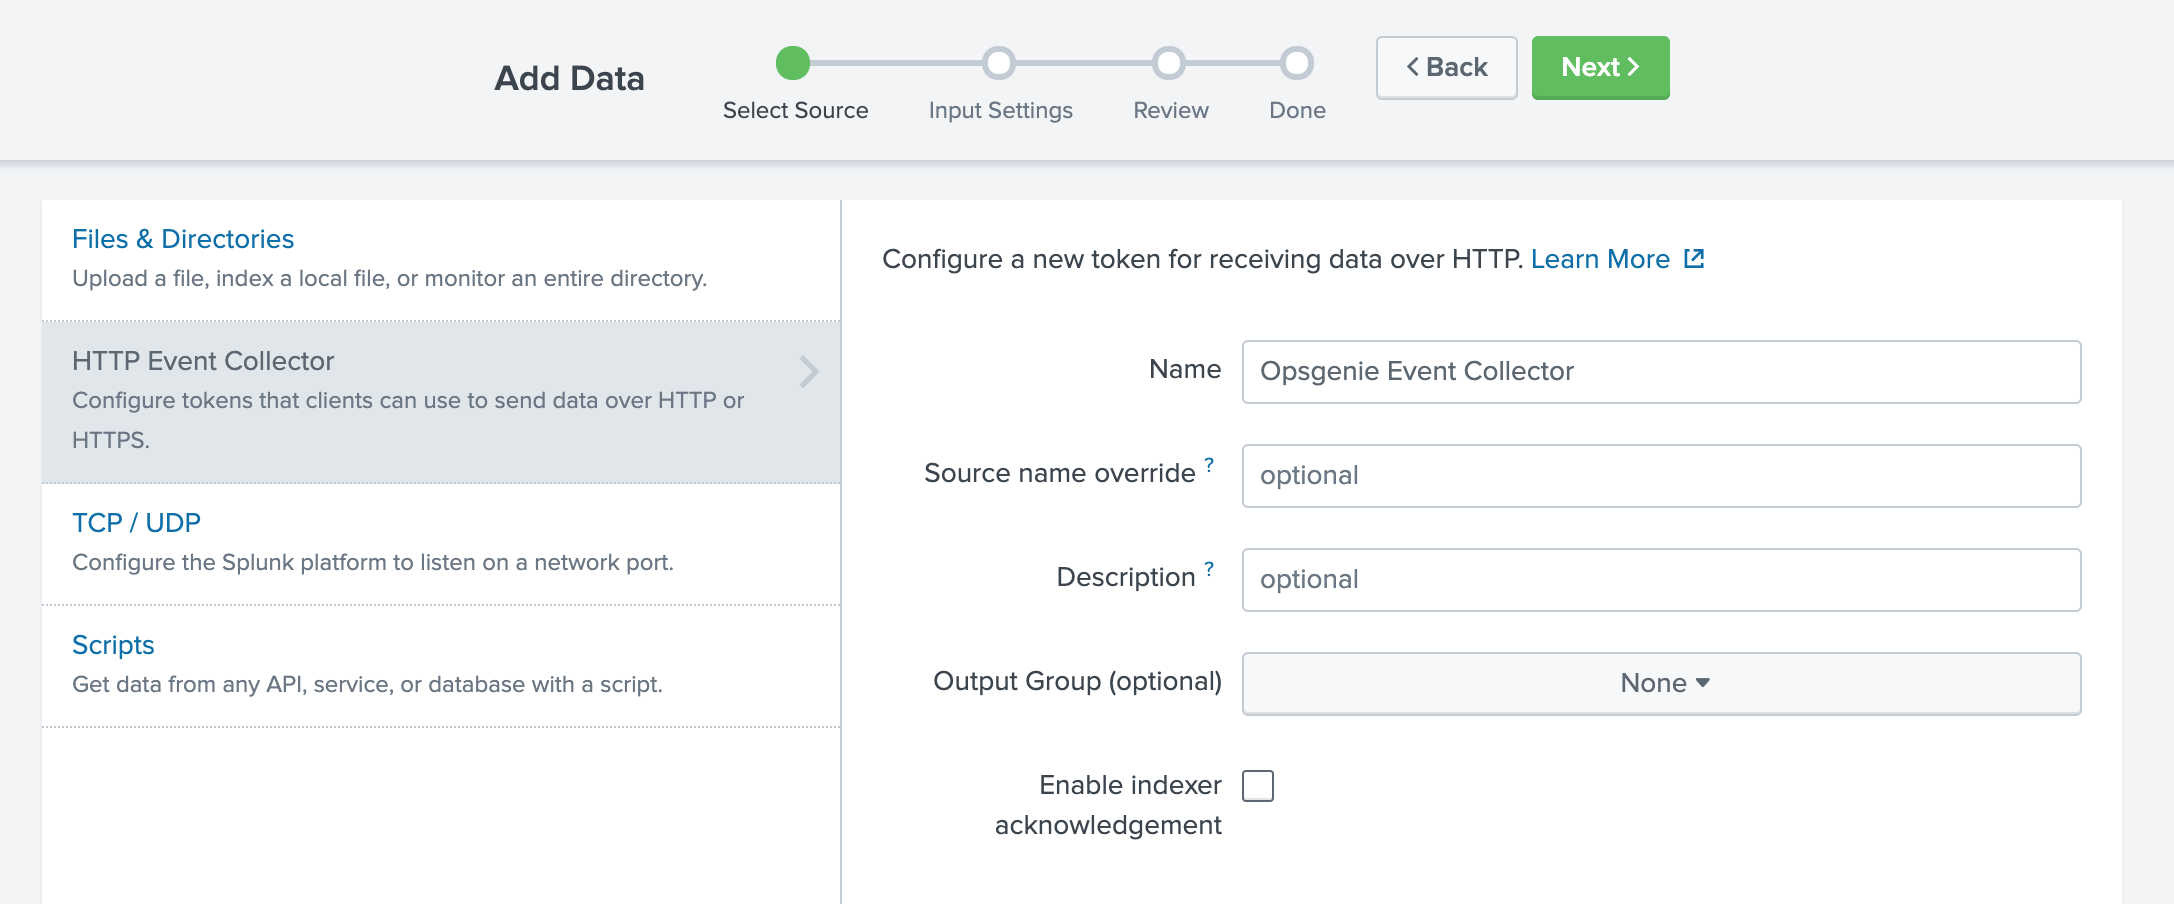Click the HTTP Event Collector chevron arrow
The image size is (2174, 904).
(x=809, y=372)
